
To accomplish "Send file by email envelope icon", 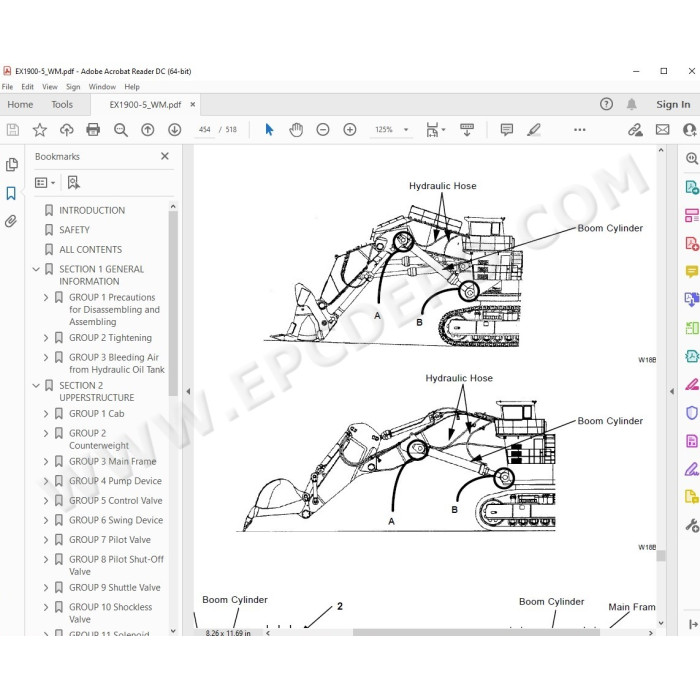I will coord(662,130).
